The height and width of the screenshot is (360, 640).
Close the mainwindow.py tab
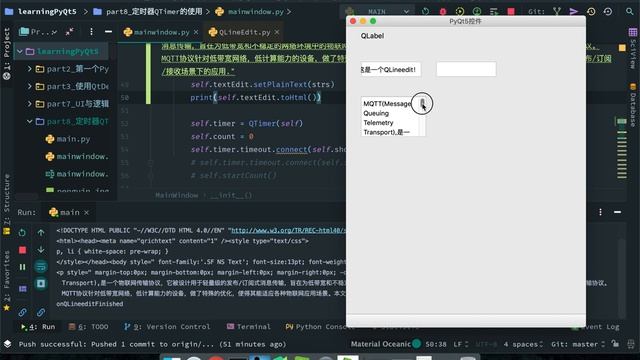(x=196, y=32)
